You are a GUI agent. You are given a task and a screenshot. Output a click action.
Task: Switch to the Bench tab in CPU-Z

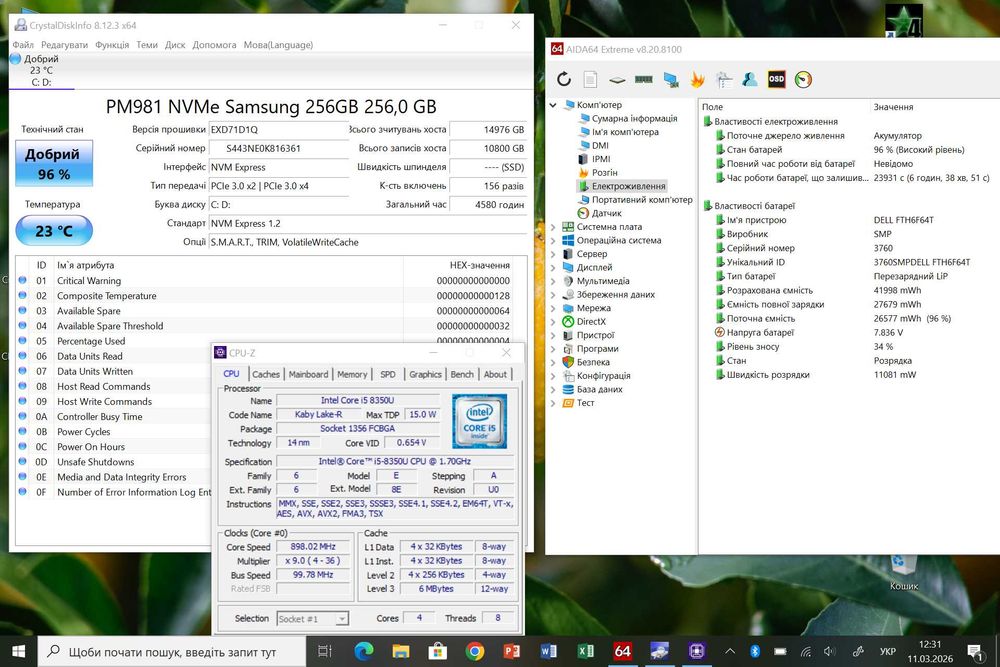[x=462, y=374]
